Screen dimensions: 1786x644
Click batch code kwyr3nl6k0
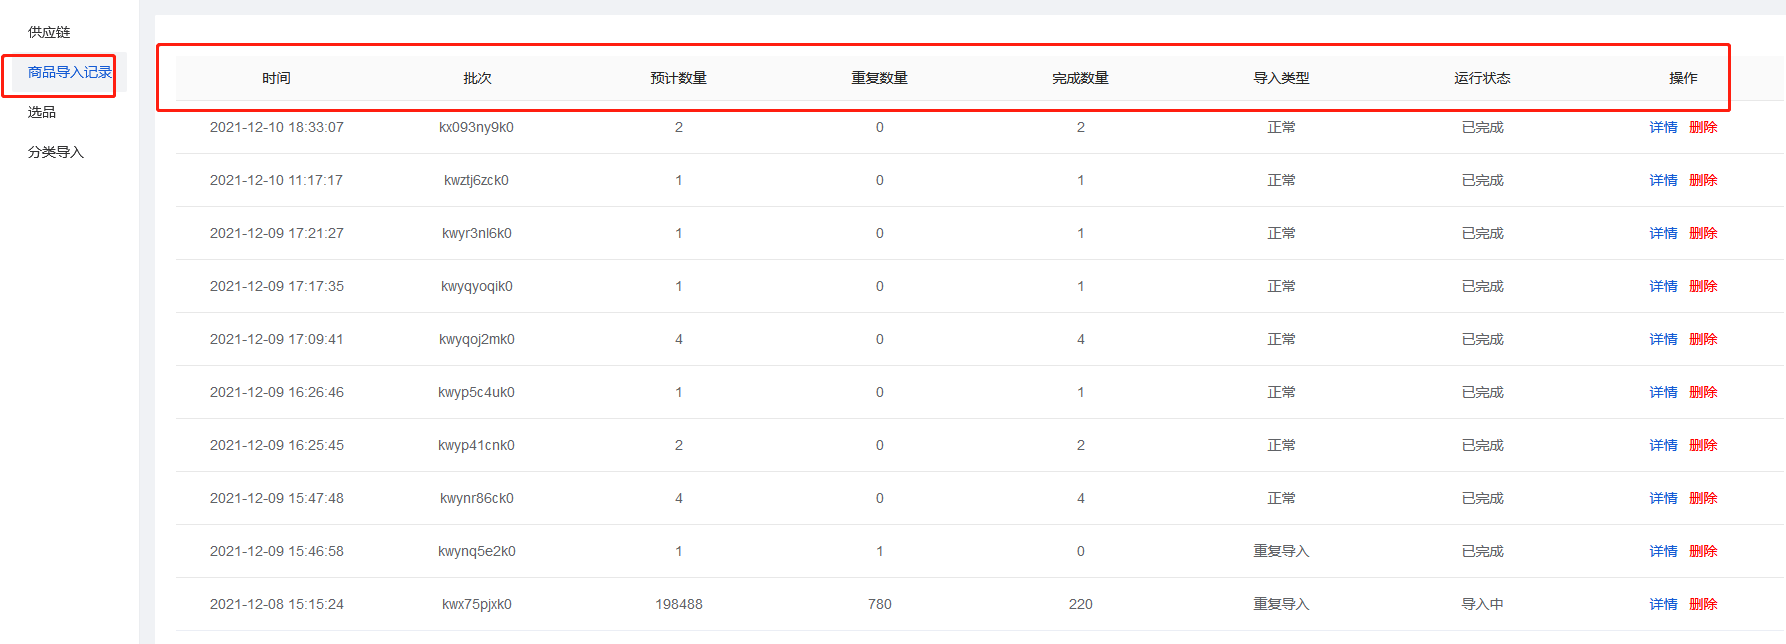[477, 233]
